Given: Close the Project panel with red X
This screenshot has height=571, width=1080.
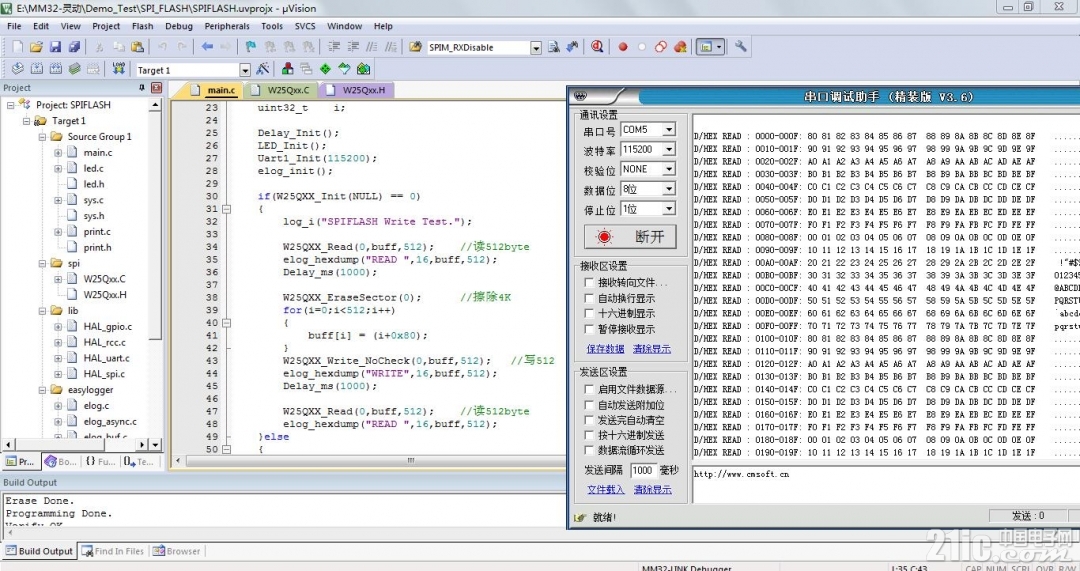Looking at the screenshot, I should tap(156, 87).
